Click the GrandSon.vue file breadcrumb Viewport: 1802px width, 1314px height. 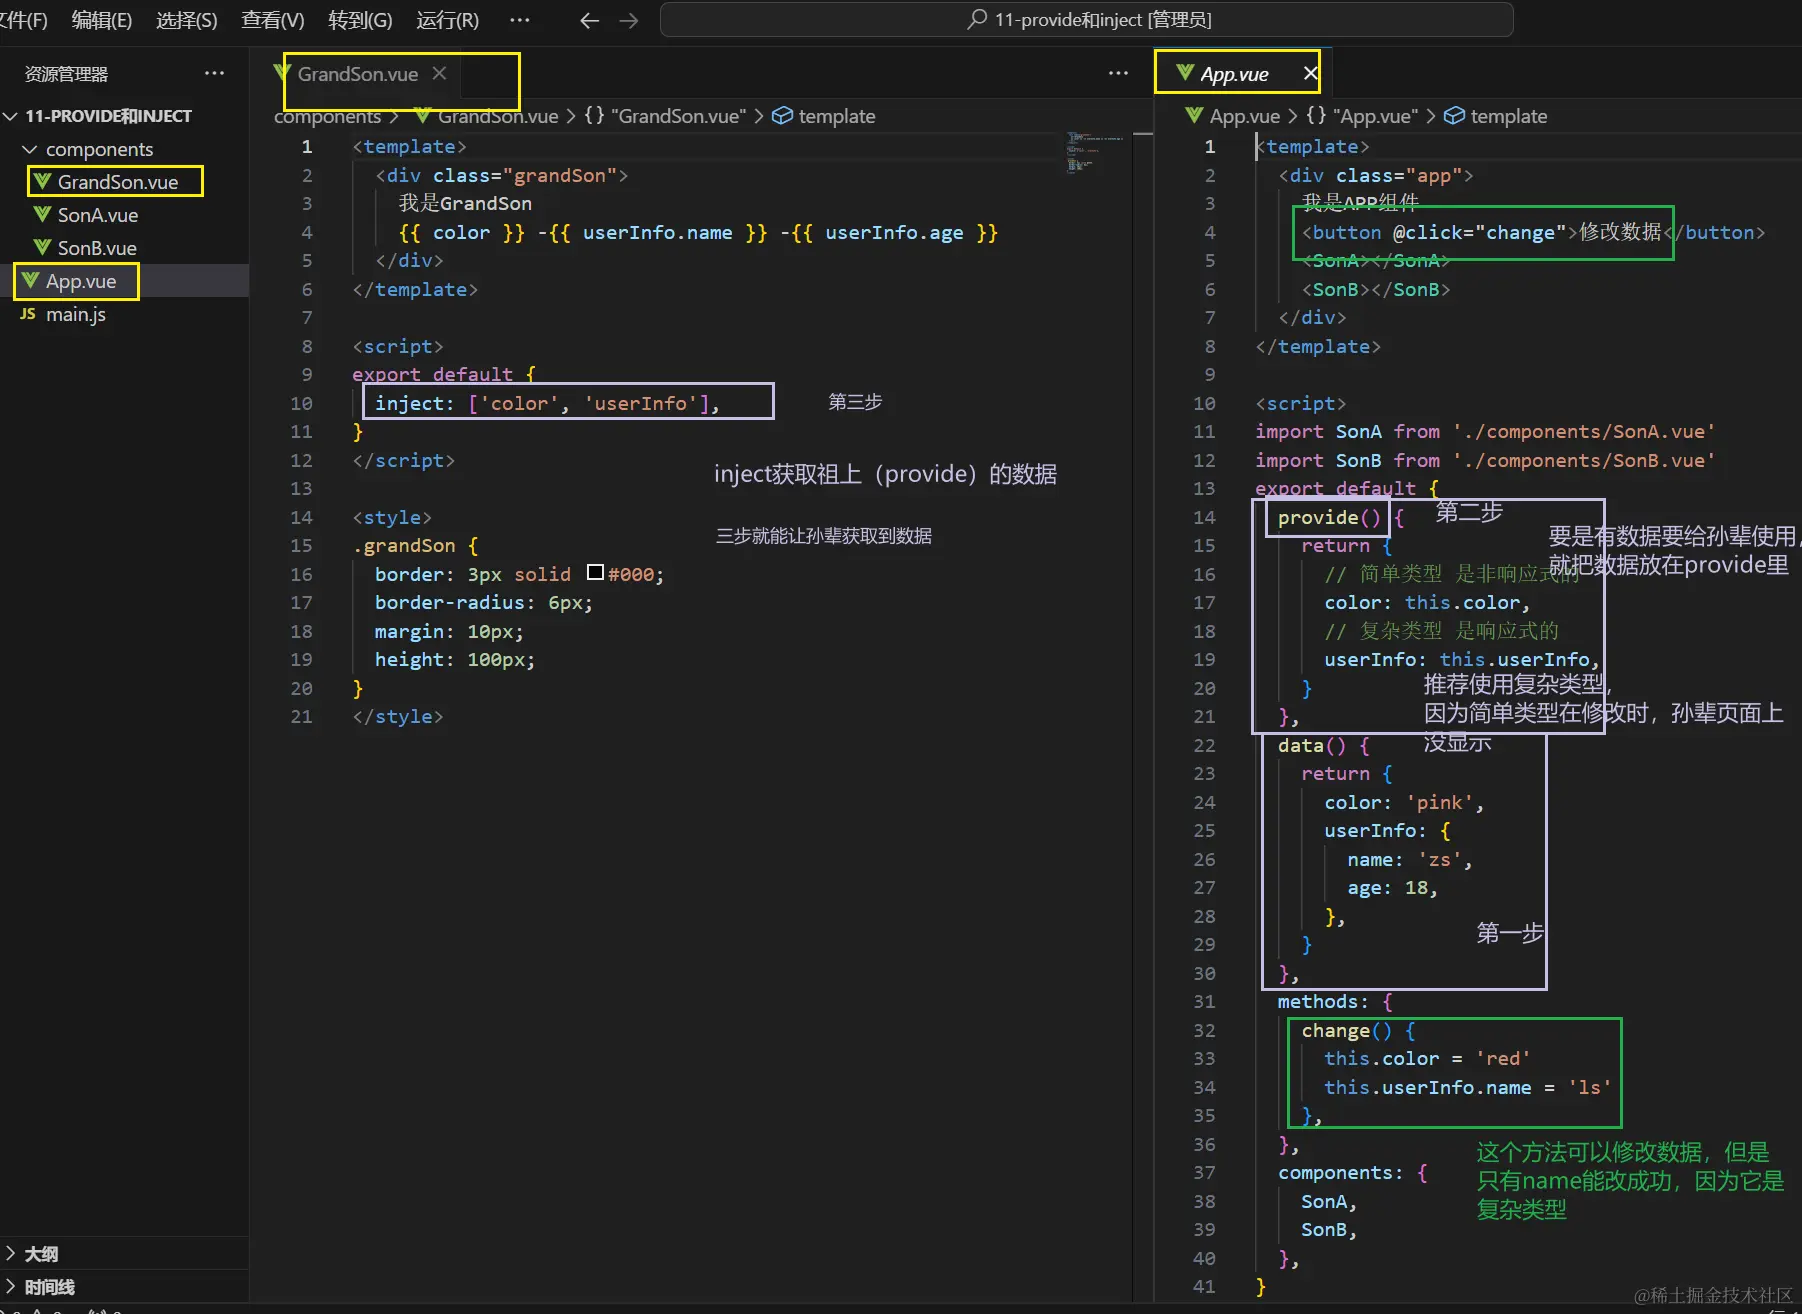[x=498, y=116]
